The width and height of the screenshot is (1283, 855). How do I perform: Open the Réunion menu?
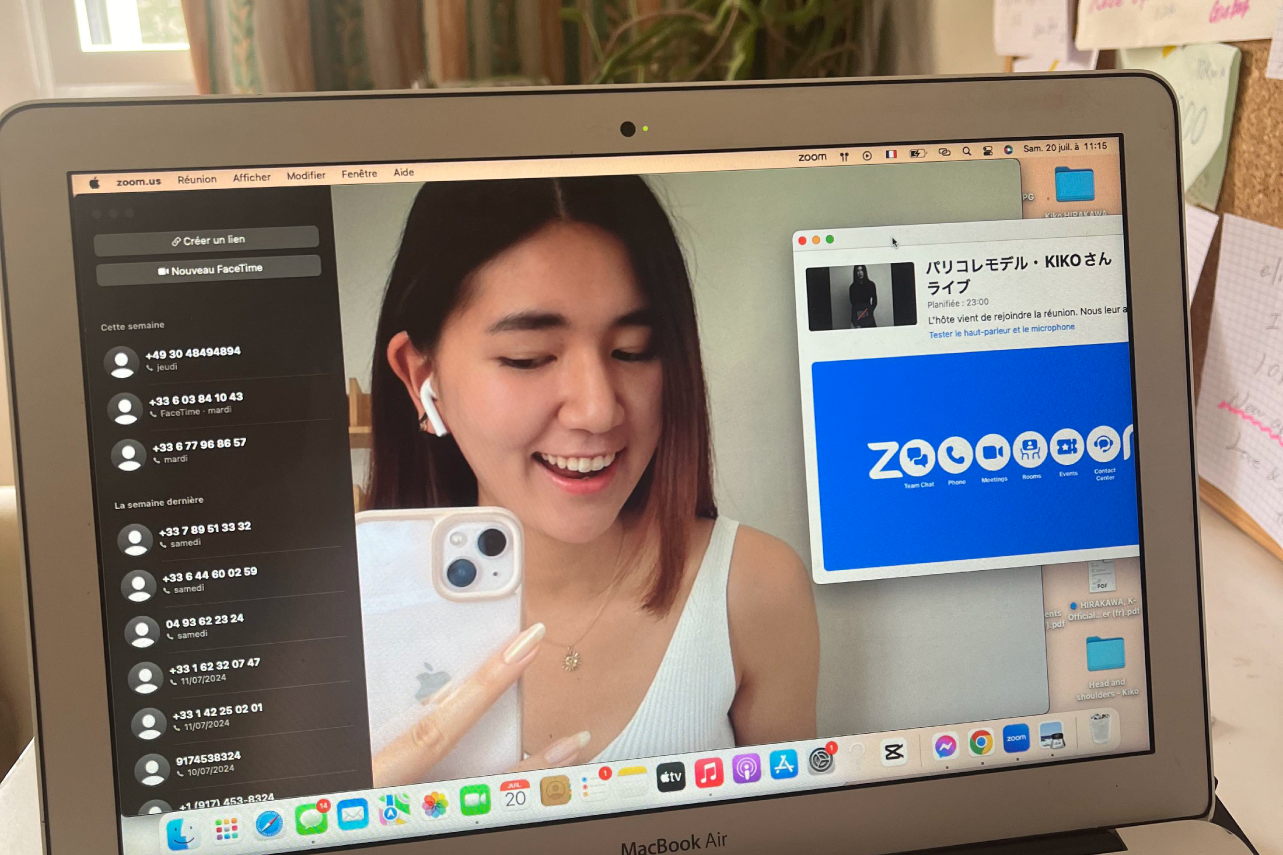click(197, 180)
